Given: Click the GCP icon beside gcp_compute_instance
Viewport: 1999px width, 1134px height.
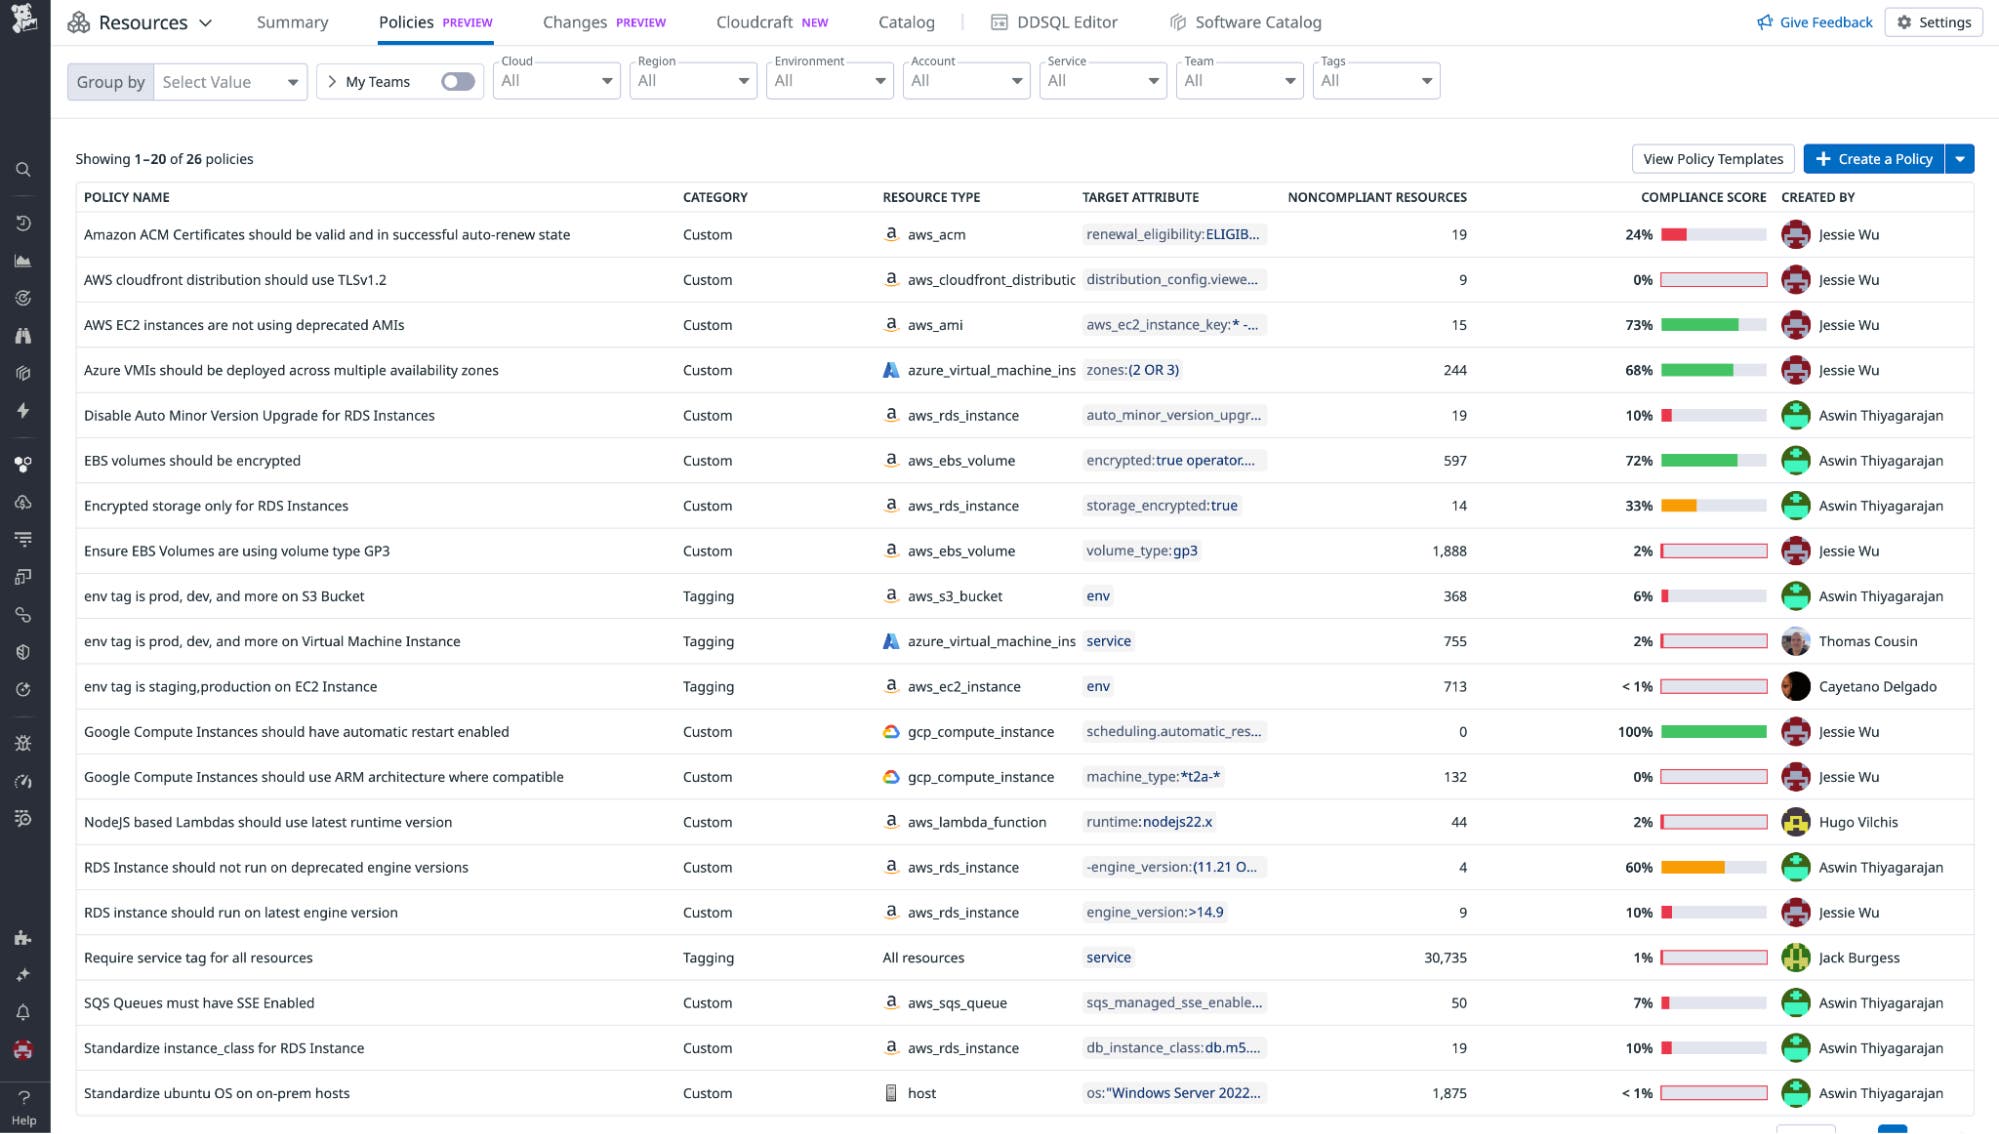Looking at the screenshot, I should pyautogui.click(x=889, y=731).
